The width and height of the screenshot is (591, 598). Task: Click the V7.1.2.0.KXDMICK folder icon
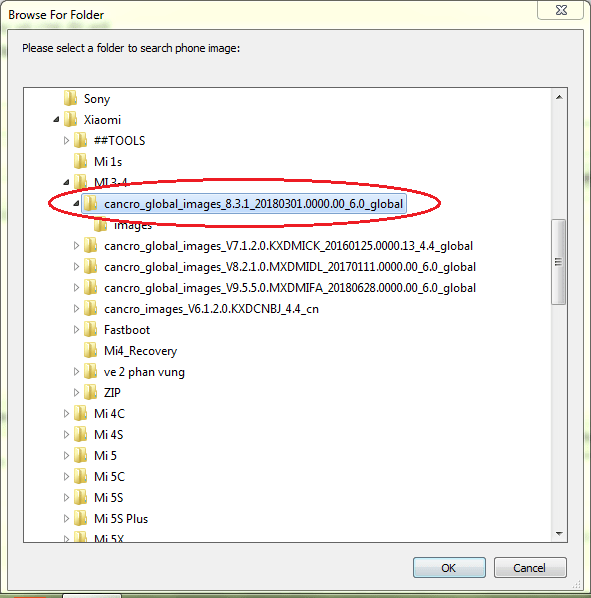(x=91, y=246)
